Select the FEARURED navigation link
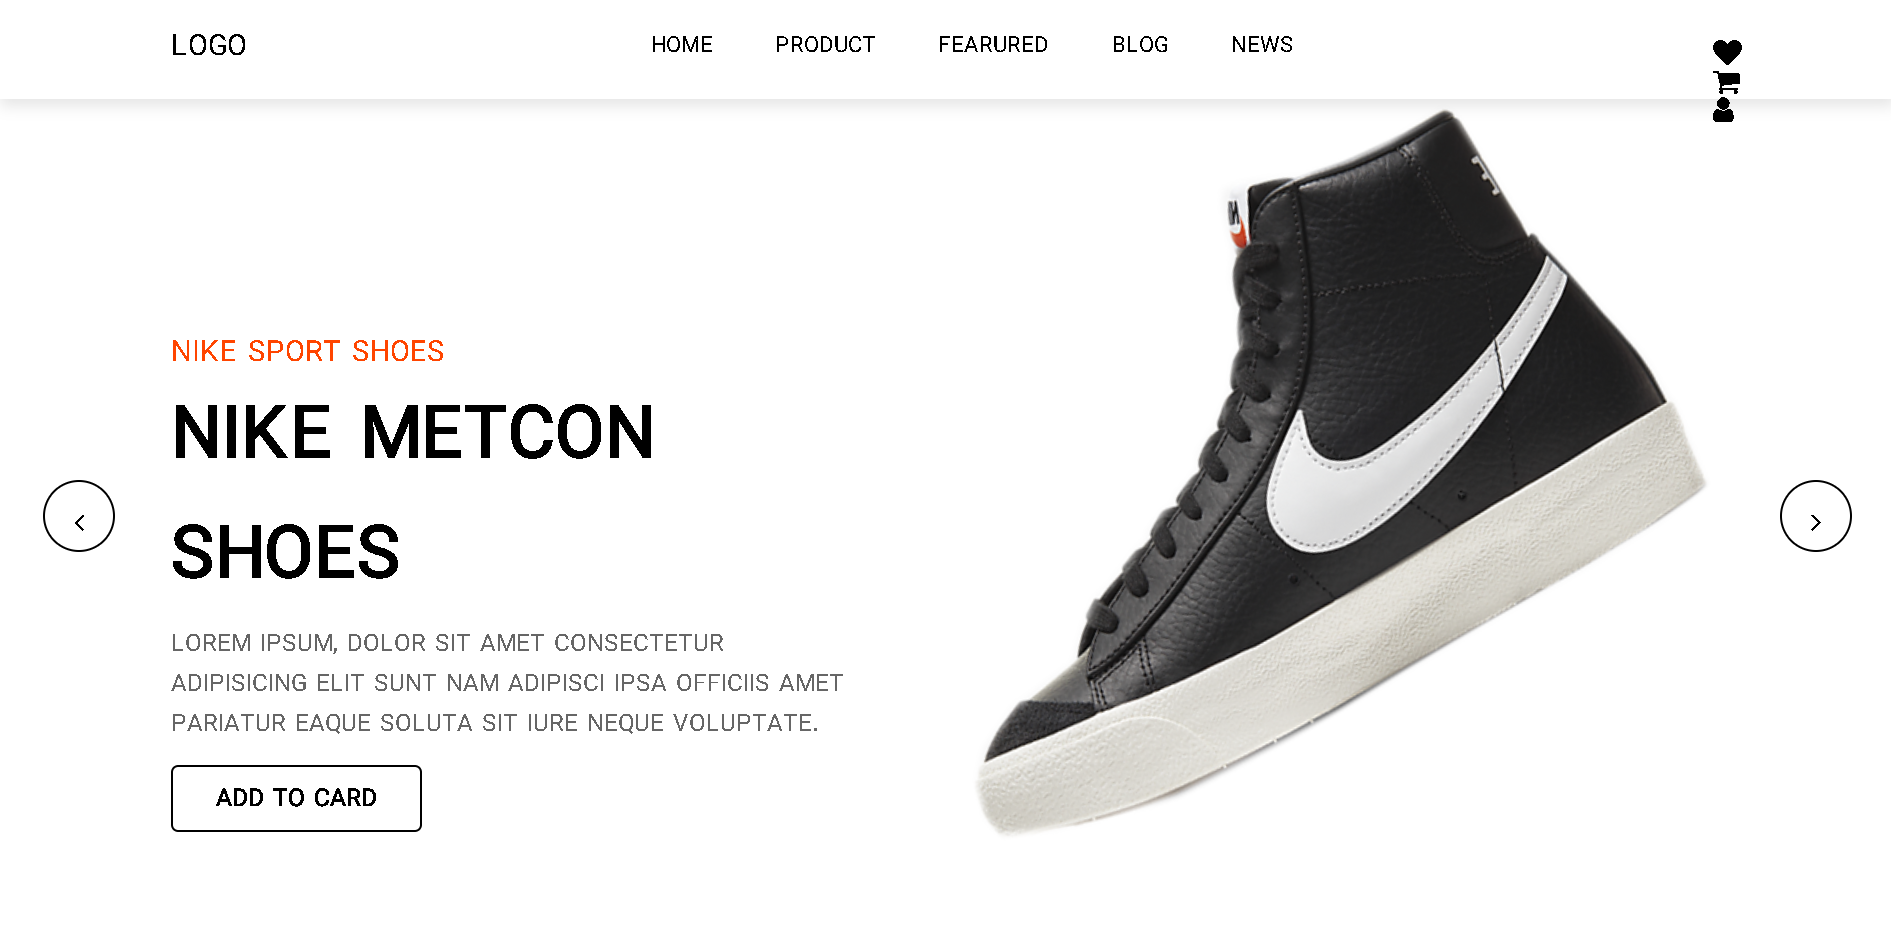This screenshot has width=1891, height=928. [x=993, y=45]
